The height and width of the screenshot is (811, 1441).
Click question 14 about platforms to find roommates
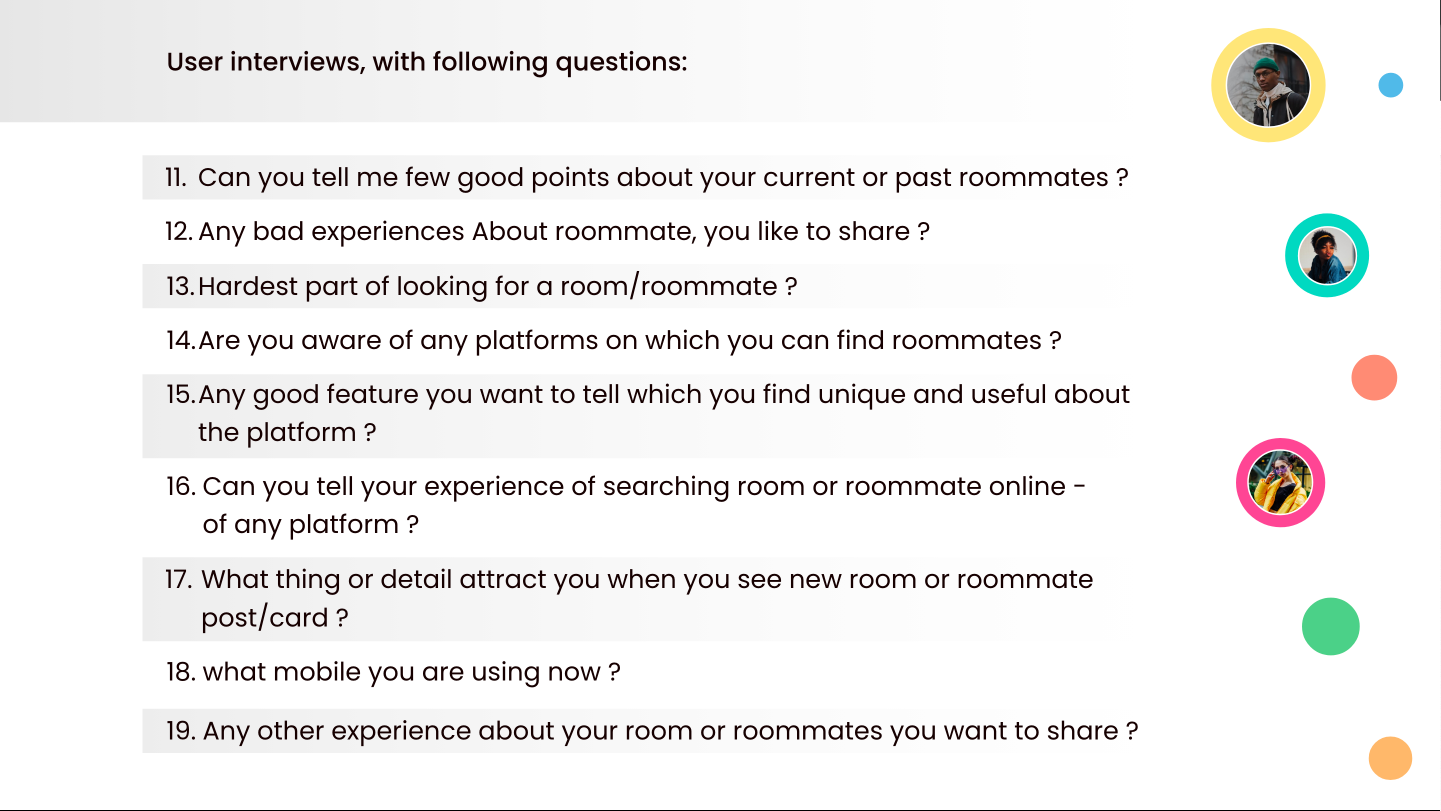point(613,341)
